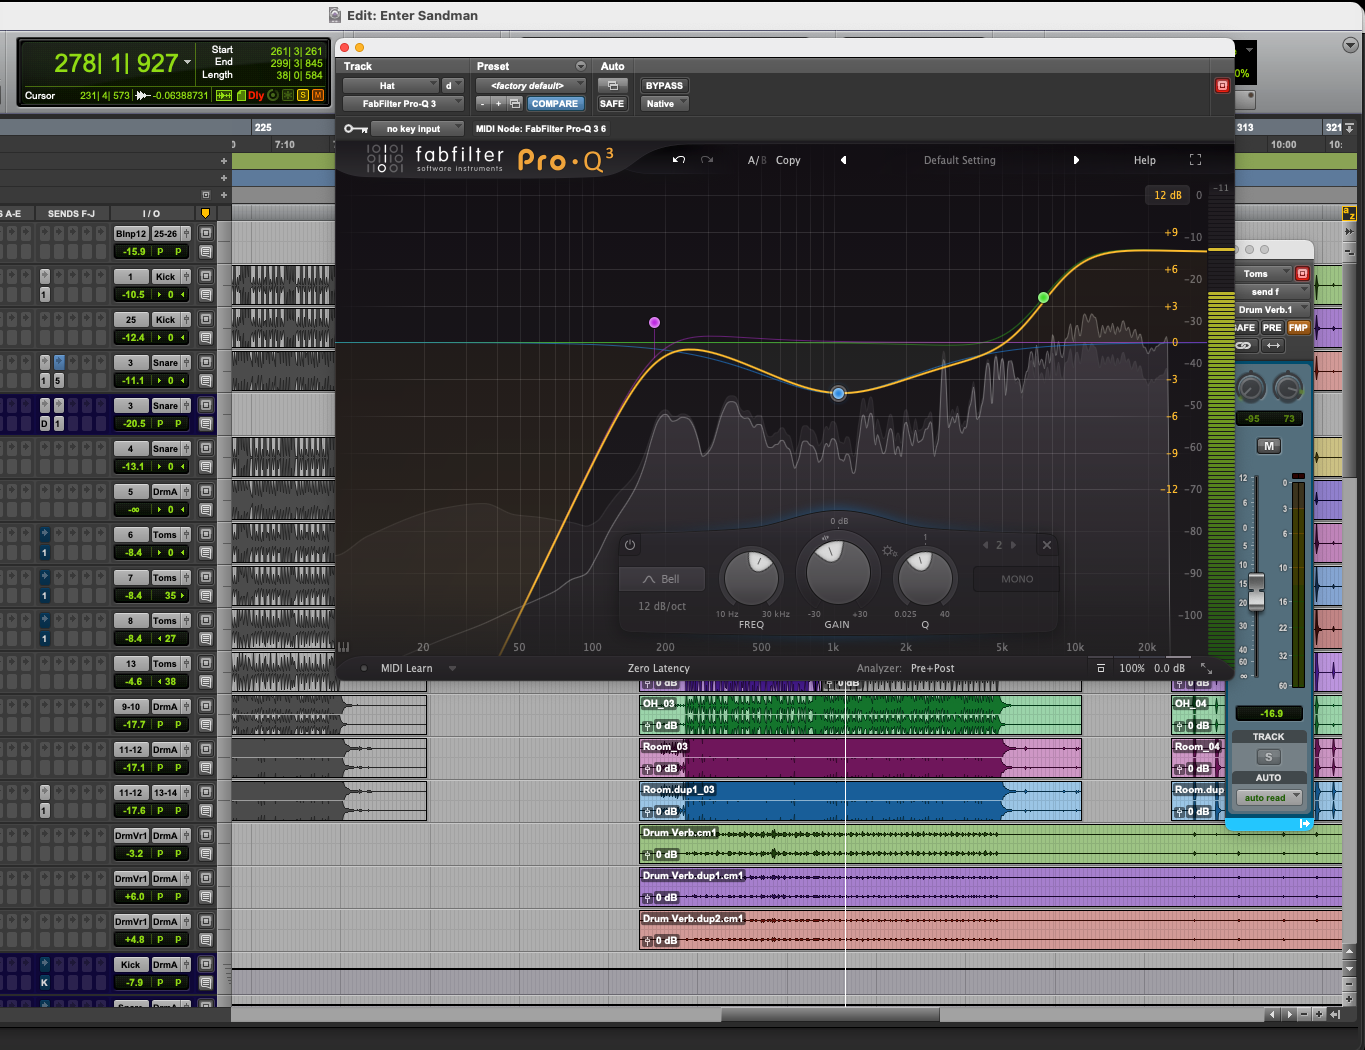1365x1050 pixels.
Task: Click the Pro-Q resize corner icon
Action: [x=1207, y=668]
